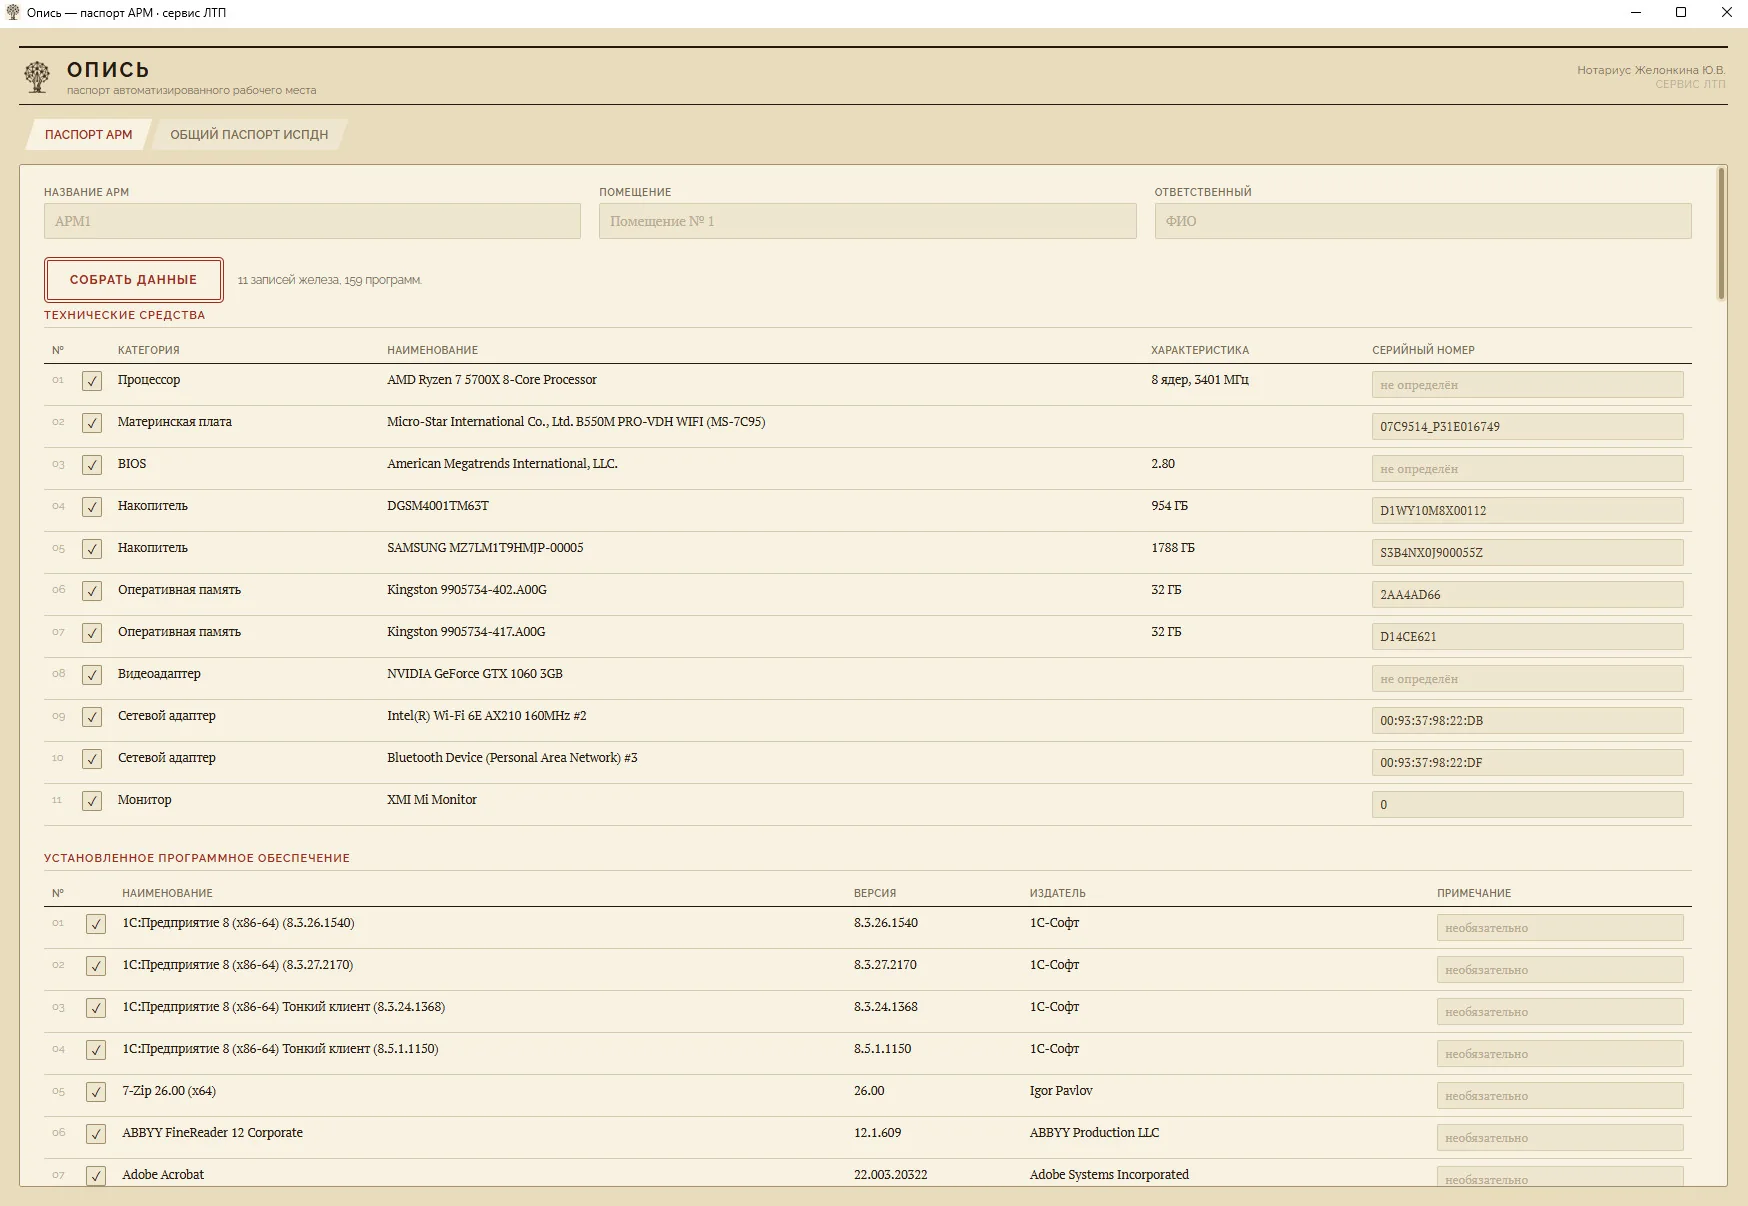Select the text AMD Ryzen 7 5700X 8-Core Processor
This screenshot has width=1748, height=1206.
492,380
